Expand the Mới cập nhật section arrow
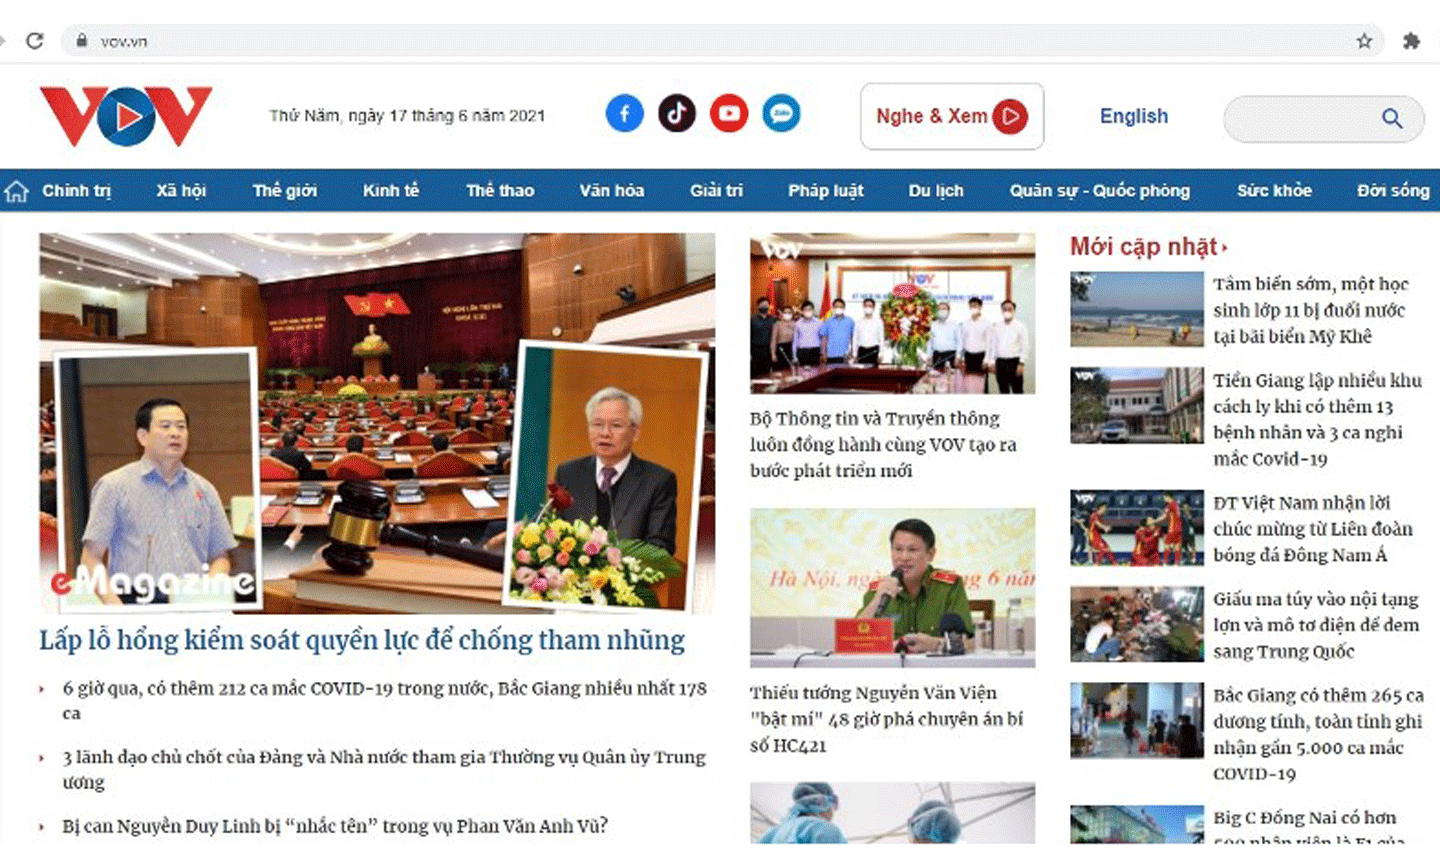Viewport: 1440px width, 864px height. click(1225, 247)
